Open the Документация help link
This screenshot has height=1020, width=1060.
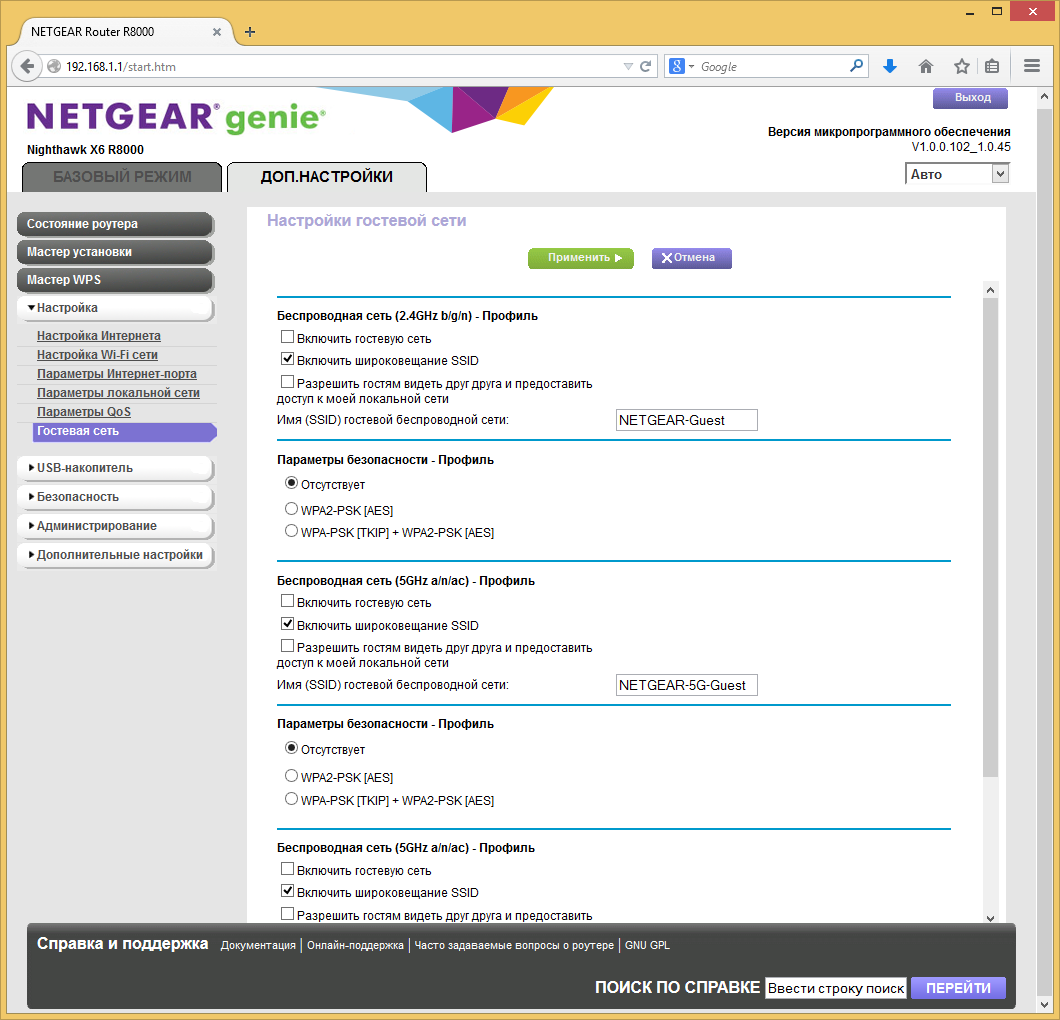tap(258, 945)
